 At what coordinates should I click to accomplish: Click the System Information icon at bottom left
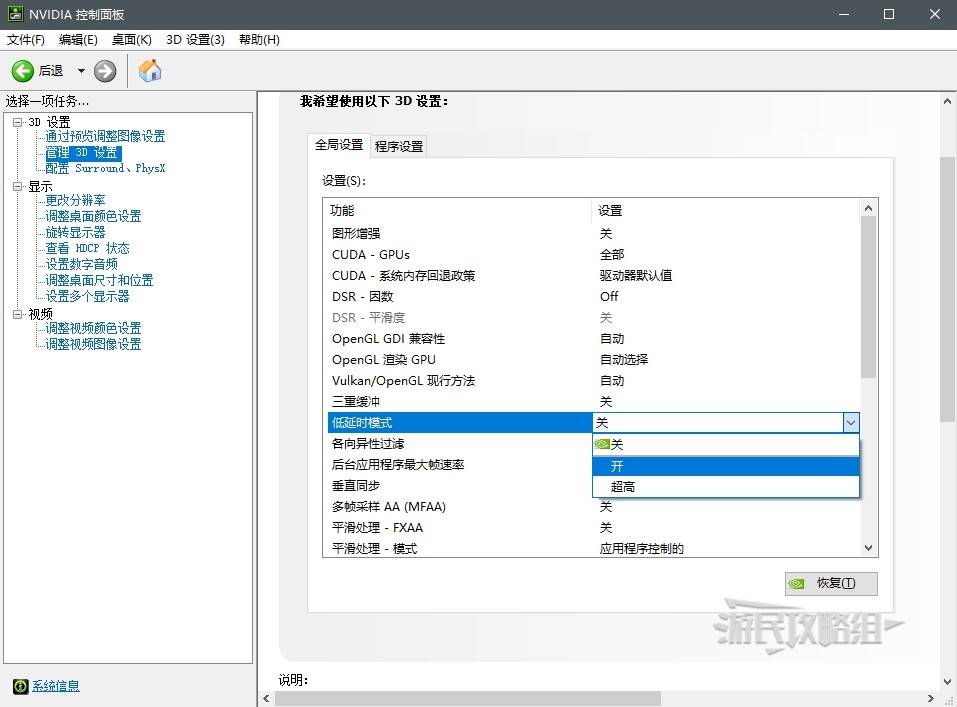coord(20,686)
